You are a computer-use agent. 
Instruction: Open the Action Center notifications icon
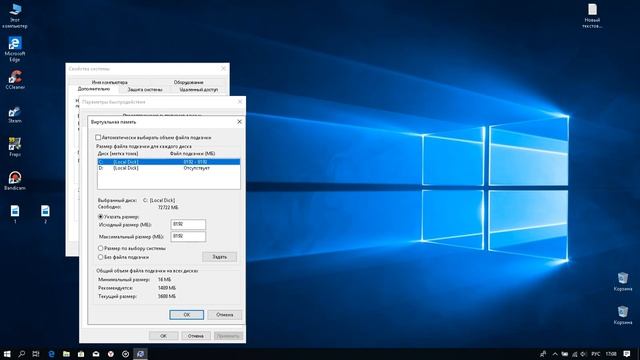point(627,354)
